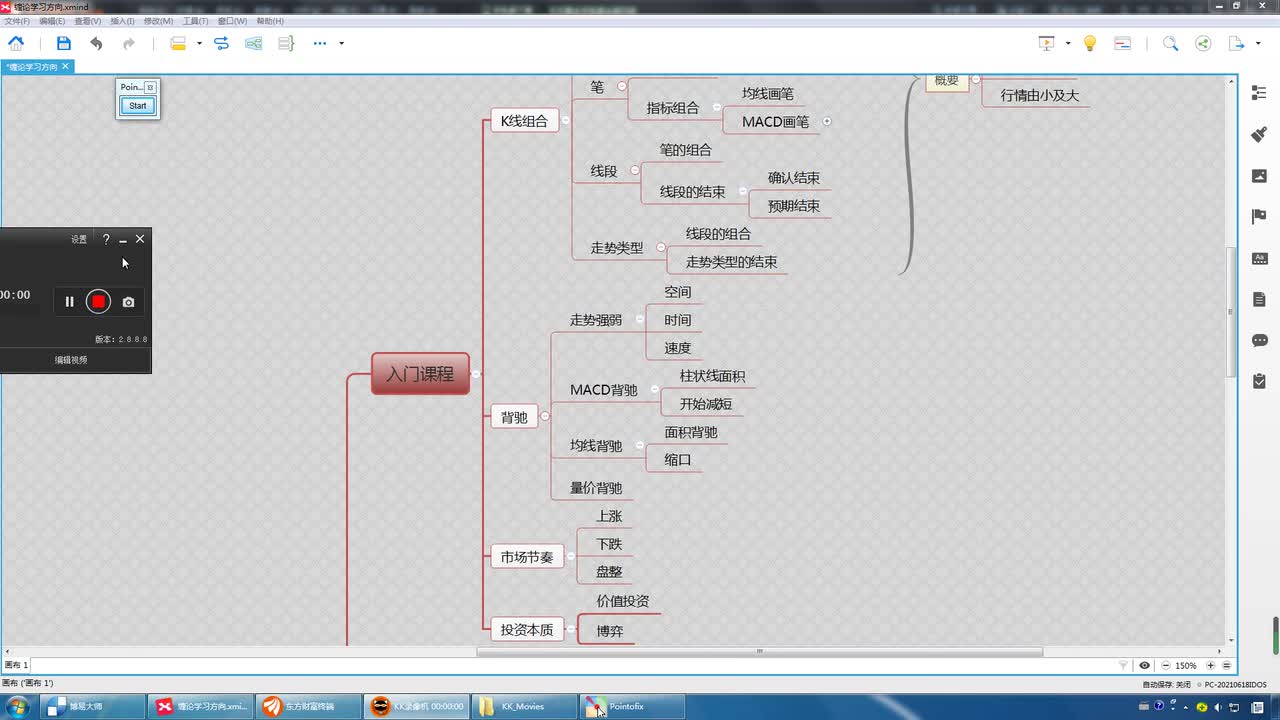Collapse the 走势类型 branch
1280x720 pixels.
[x=661, y=247]
